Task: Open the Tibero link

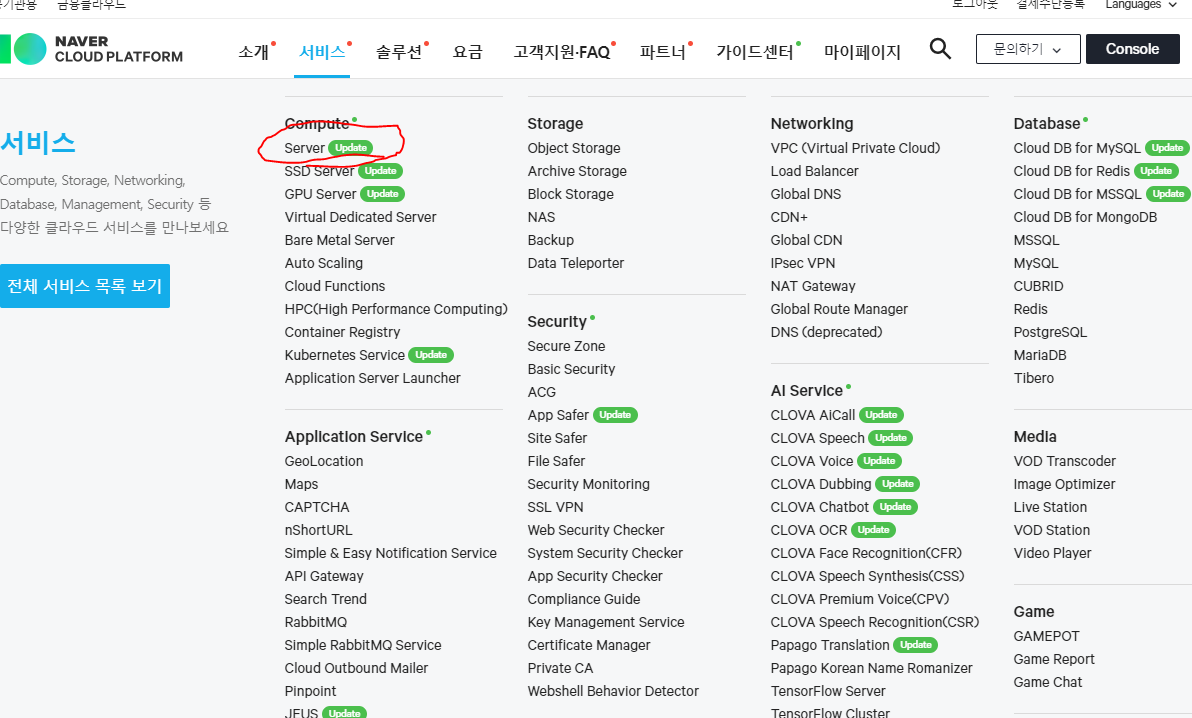Action: [x=1034, y=378]
